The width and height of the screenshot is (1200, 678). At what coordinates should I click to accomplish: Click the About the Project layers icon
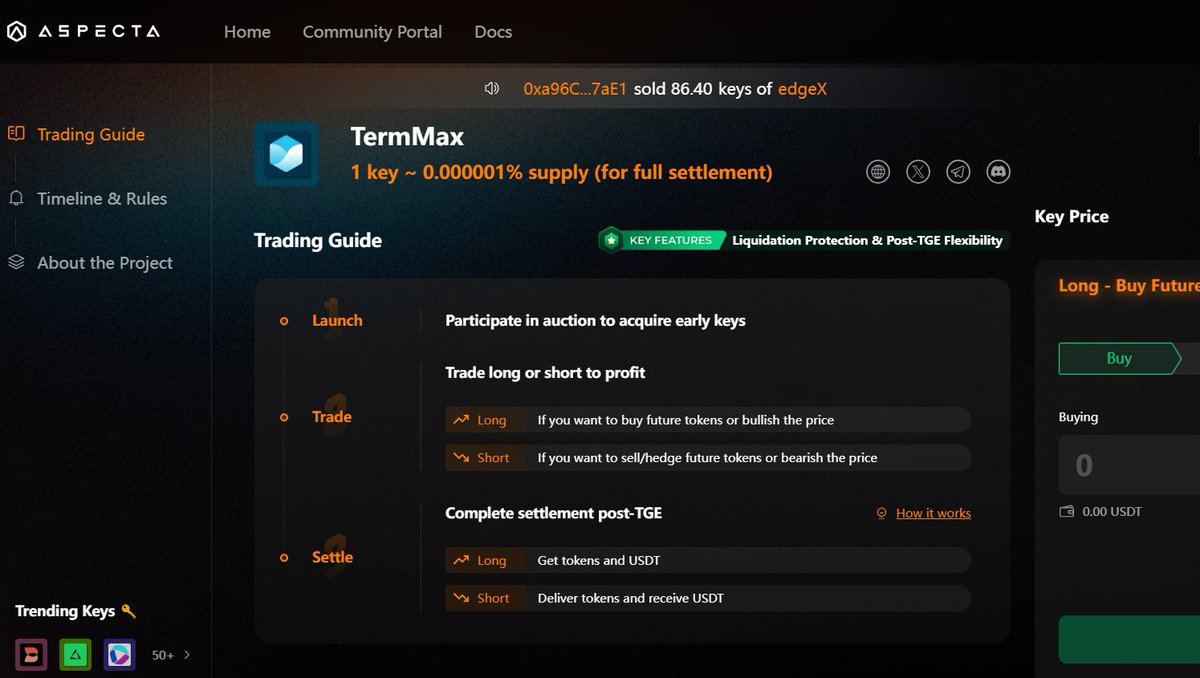16,262
